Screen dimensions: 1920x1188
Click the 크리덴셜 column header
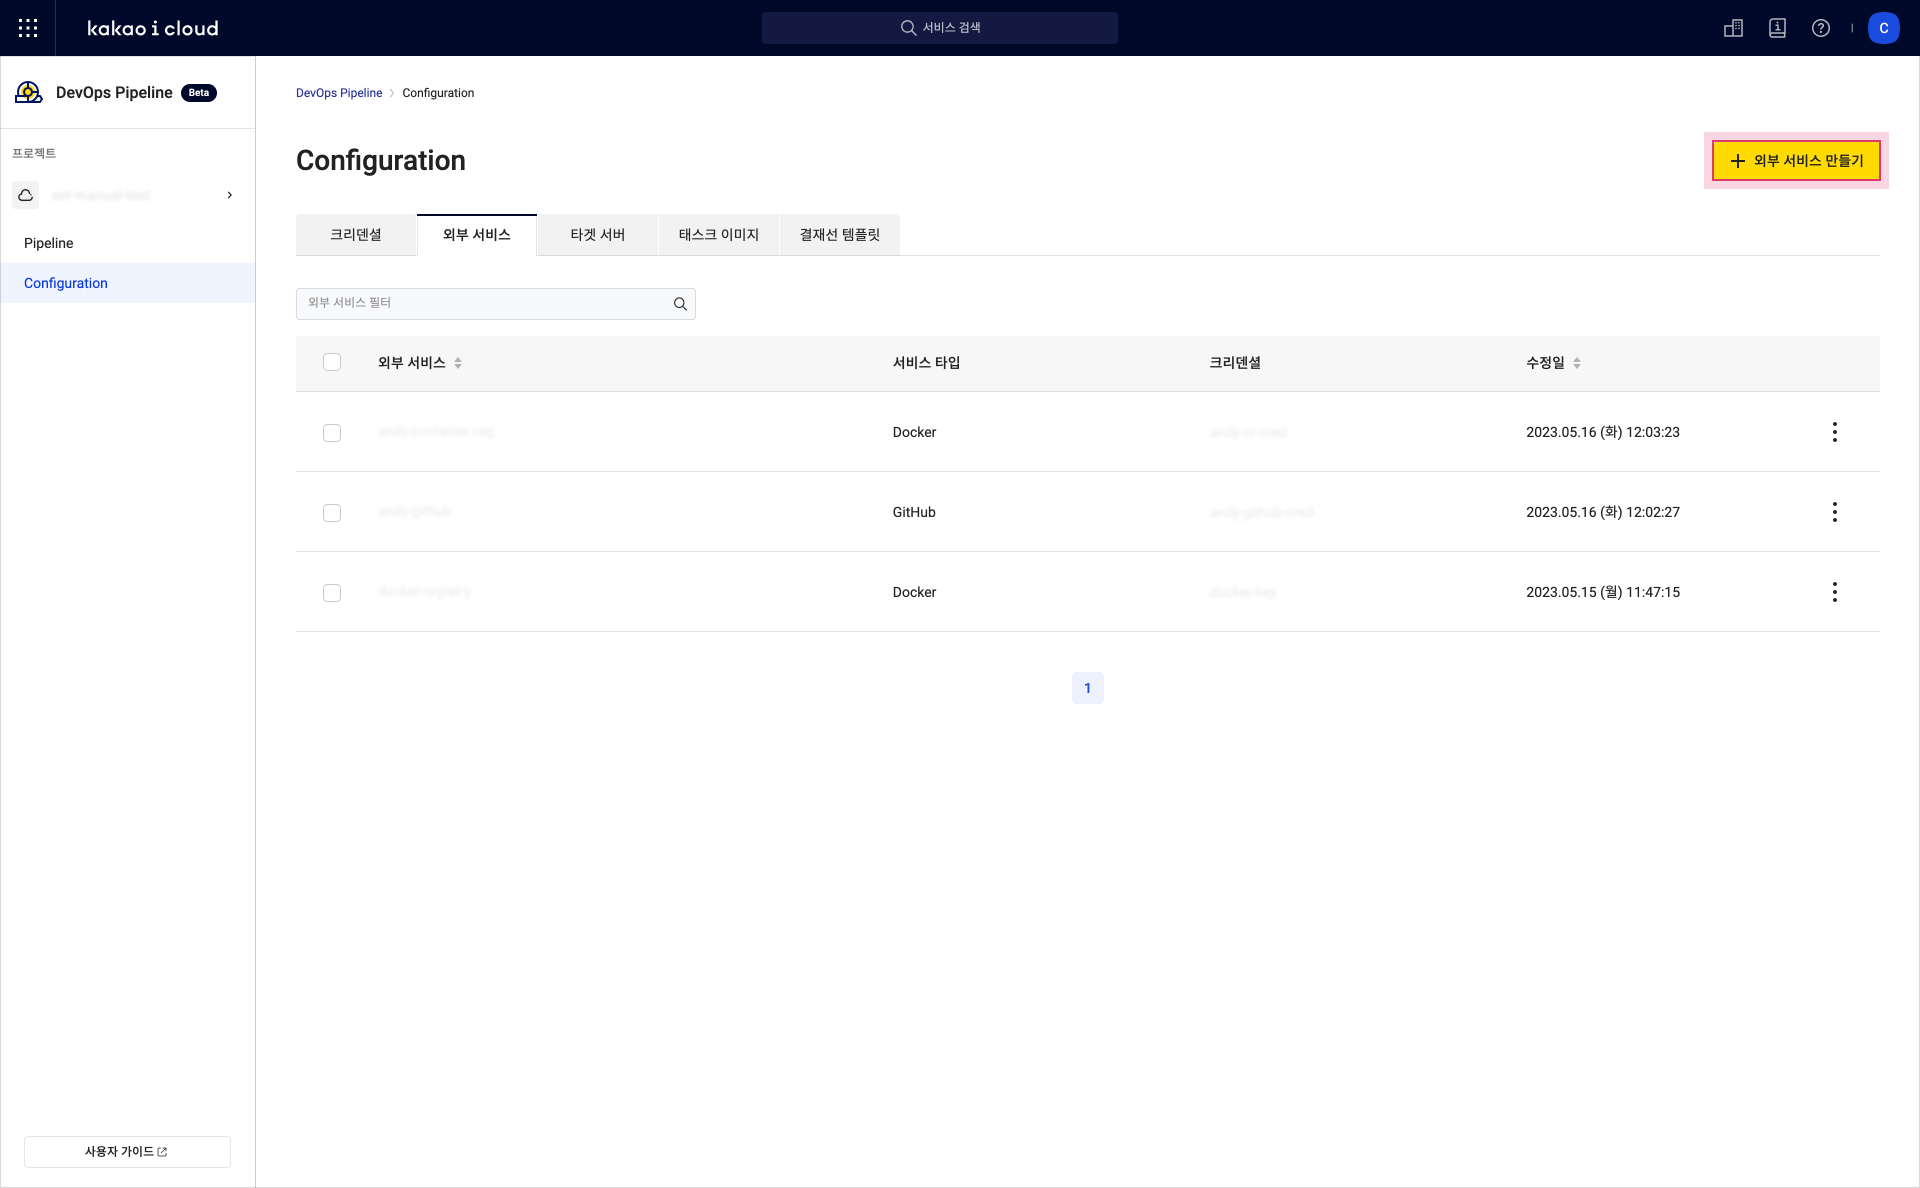click(x=1235, y=363)
